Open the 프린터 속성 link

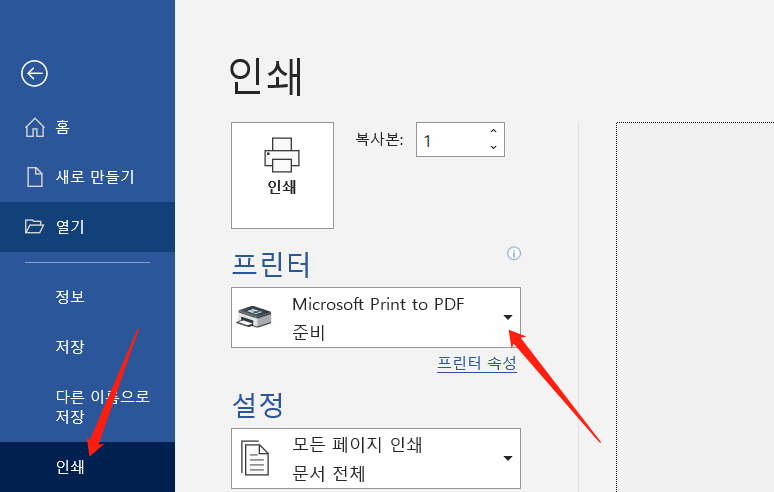tap(476, 364)
